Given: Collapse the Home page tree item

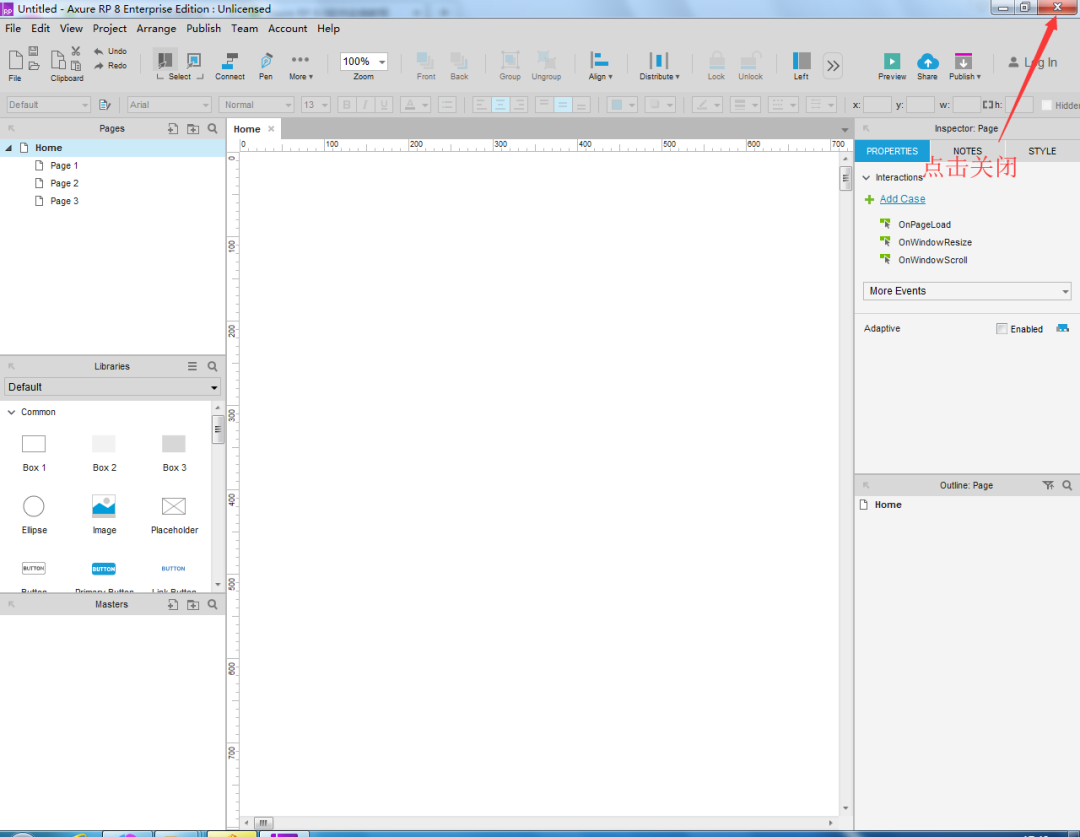Looking at the screenshot, I should pyautogui.click(x=8, y=147).
